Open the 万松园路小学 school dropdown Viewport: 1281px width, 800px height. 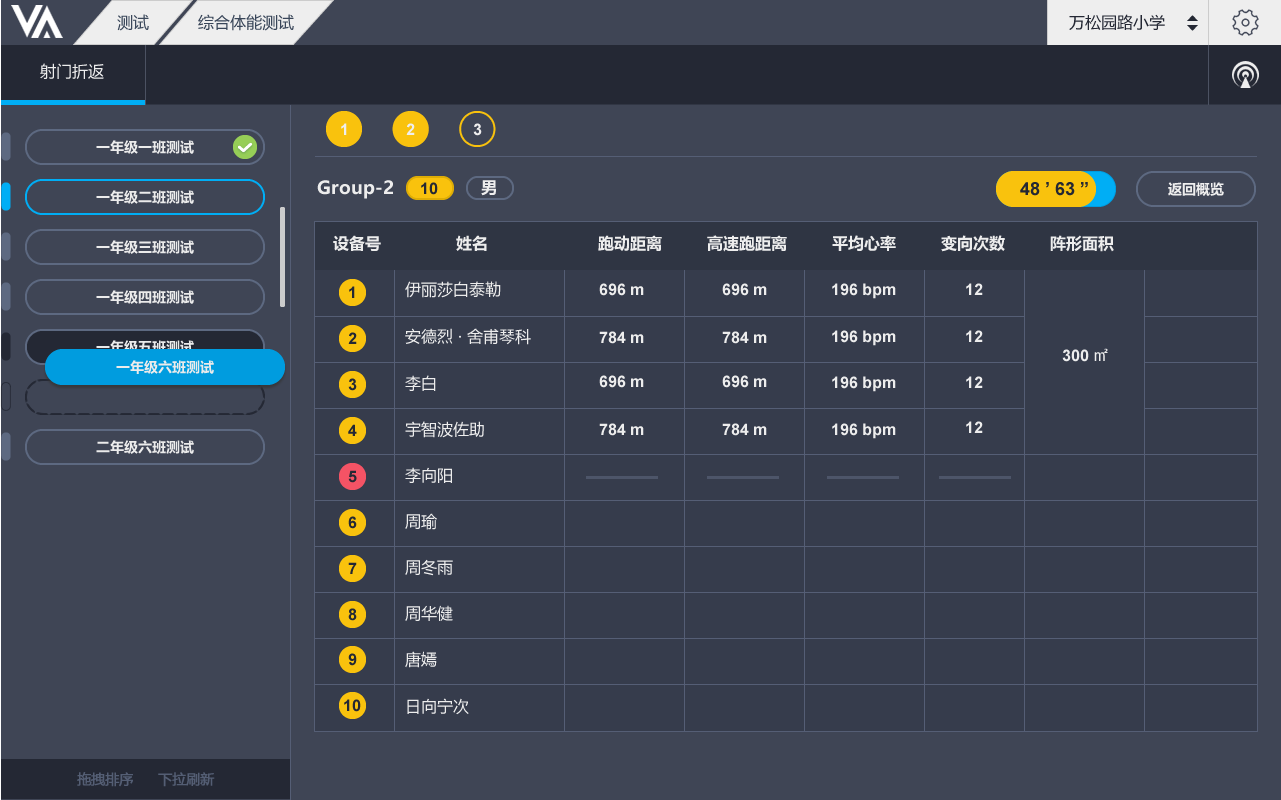(1128, 22)
